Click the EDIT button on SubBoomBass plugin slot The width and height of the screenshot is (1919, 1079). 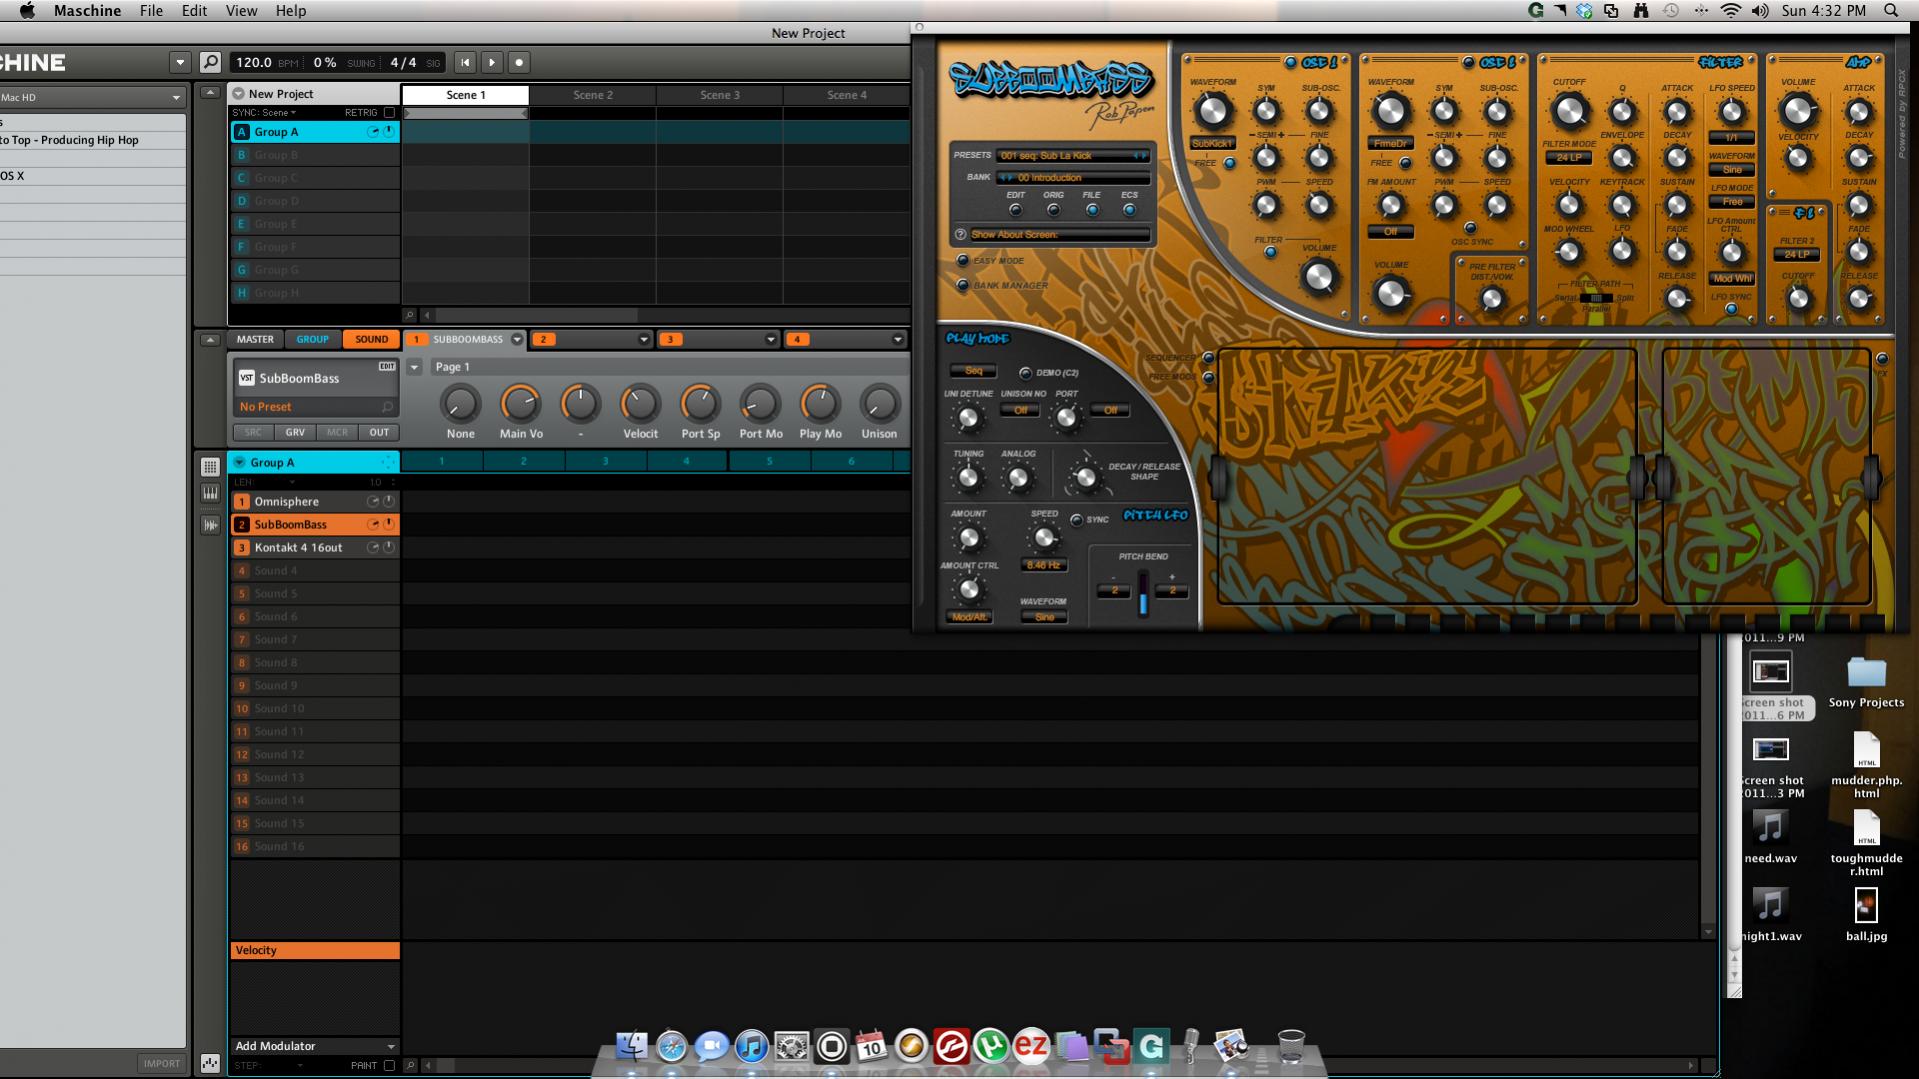pos(387,367)
